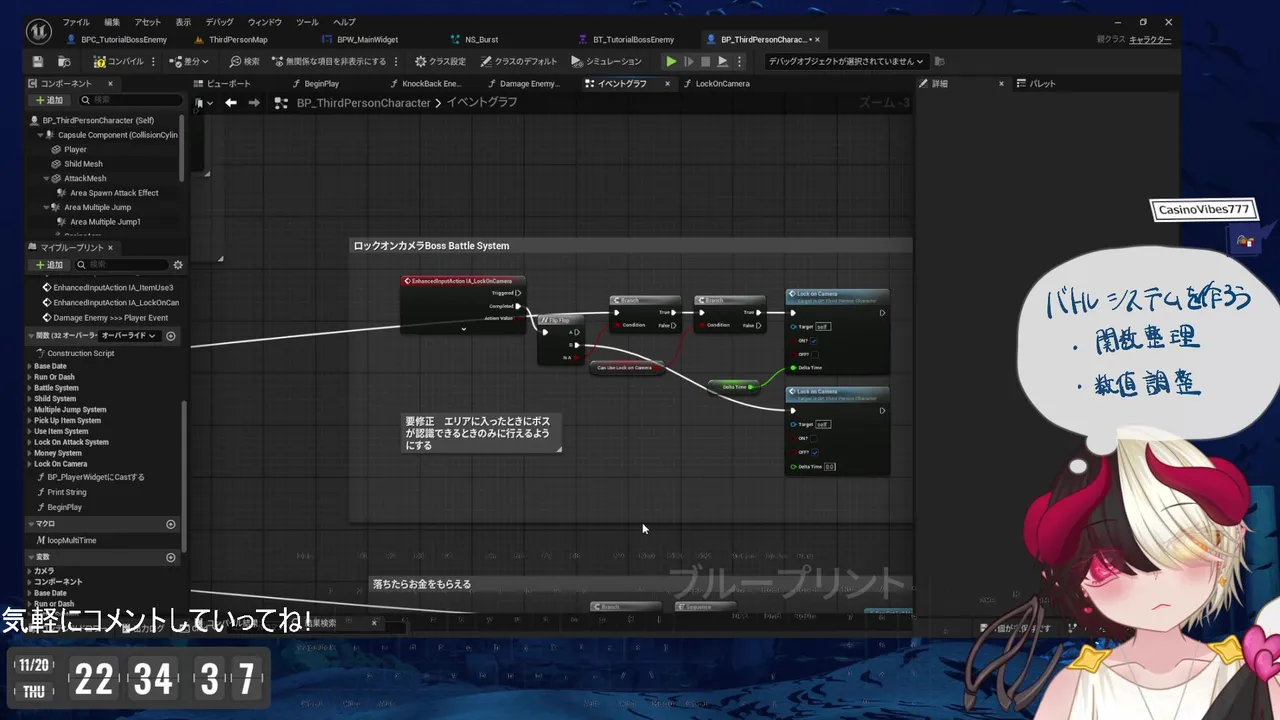The image size is (1280, 720).
Task: Click add variable plus icon in 変数 section
Action: point(171,557)
